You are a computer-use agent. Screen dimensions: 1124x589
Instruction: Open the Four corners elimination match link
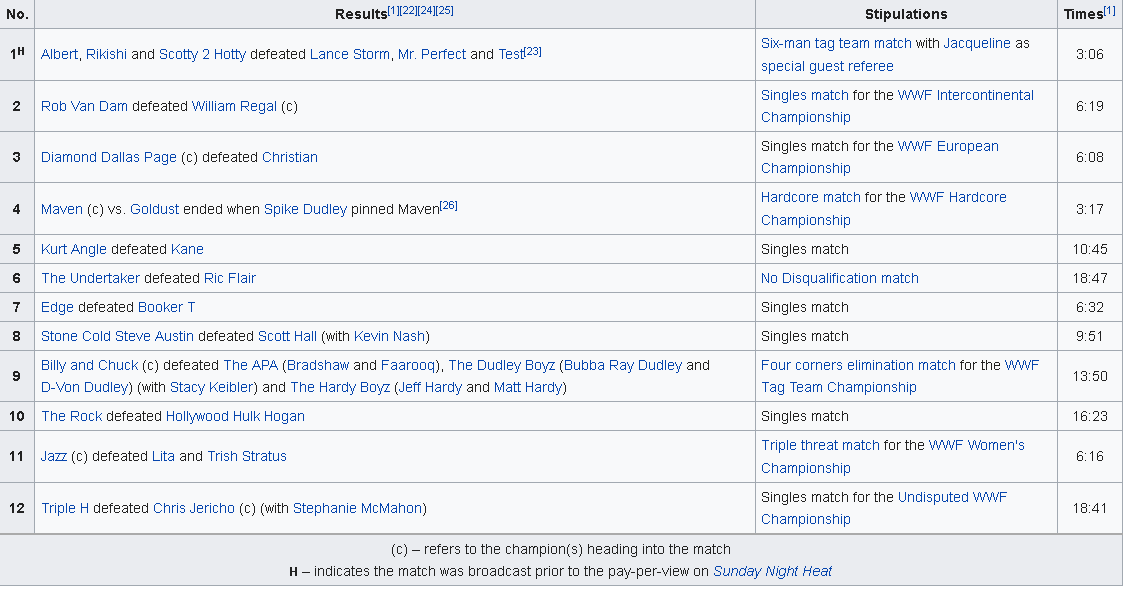click(858, 365)
